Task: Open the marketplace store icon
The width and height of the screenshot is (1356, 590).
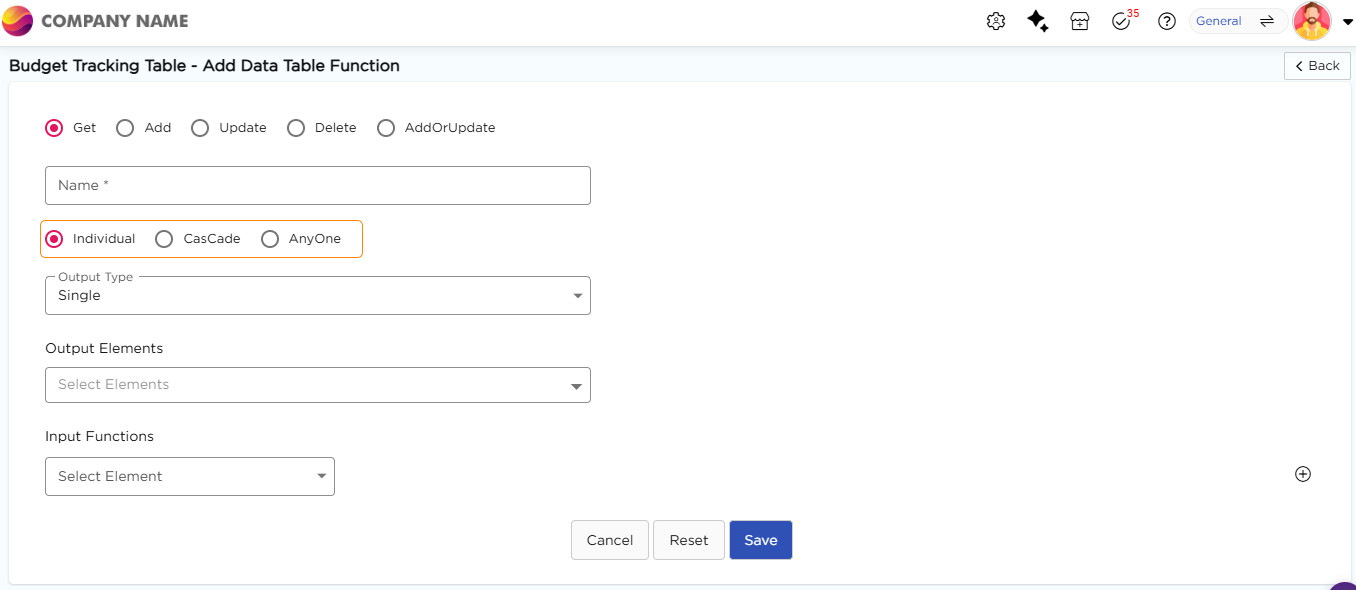Action: coord(1080,21)
